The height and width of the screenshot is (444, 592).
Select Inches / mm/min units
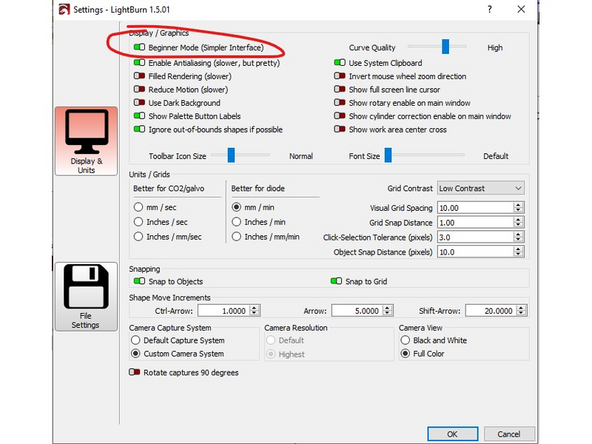[236, 236]
